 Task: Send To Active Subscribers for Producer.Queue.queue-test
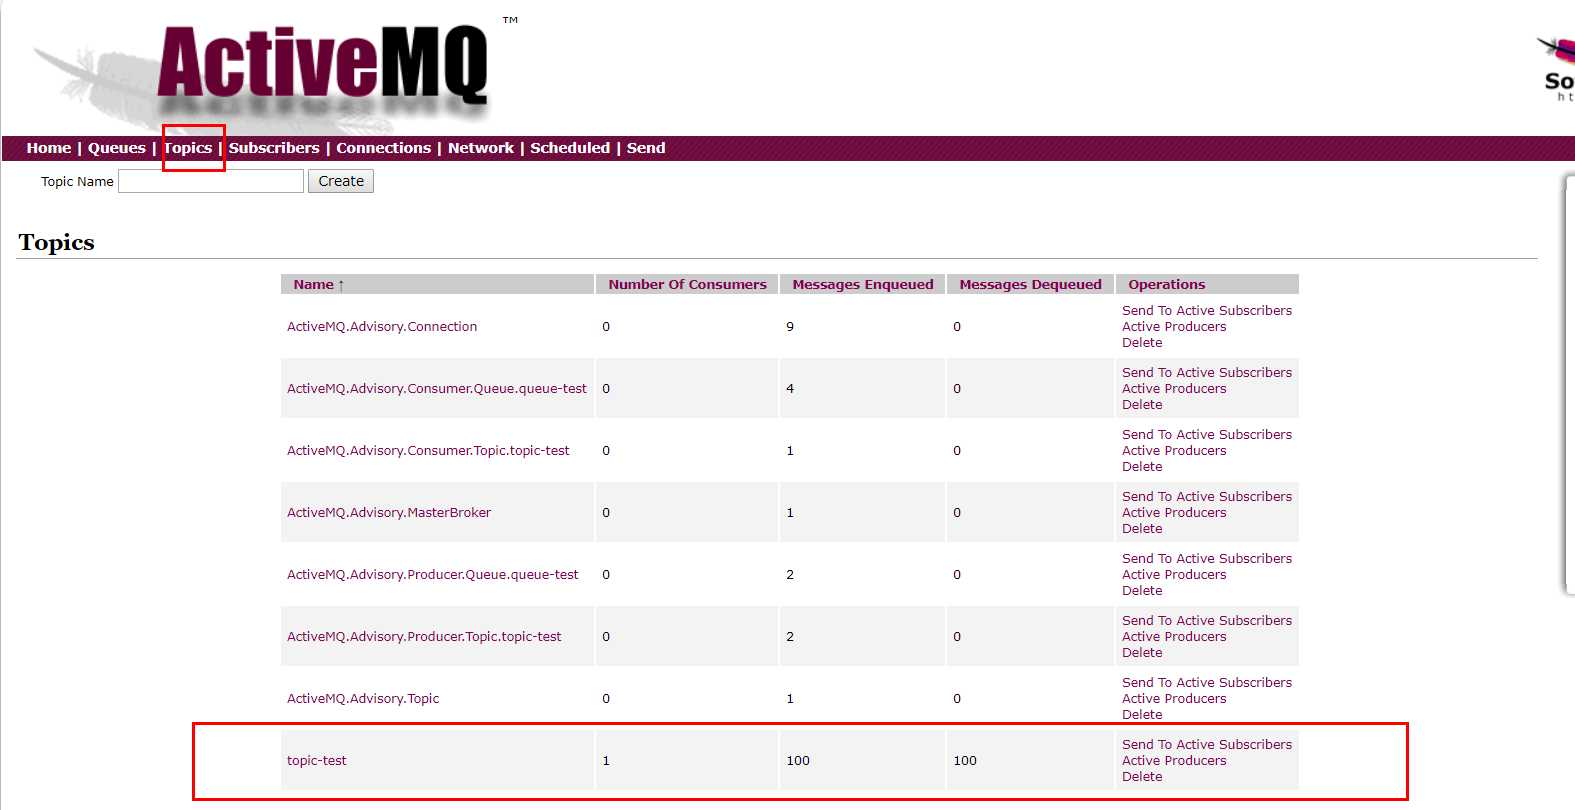(1207, 559)
